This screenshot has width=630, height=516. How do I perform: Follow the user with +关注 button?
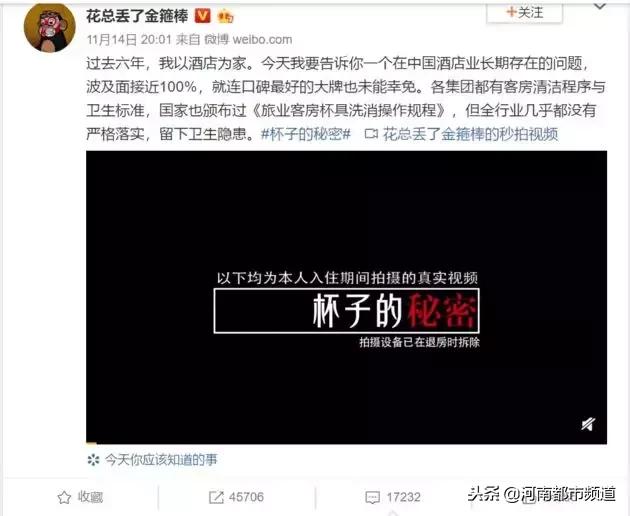pos(525,12)
